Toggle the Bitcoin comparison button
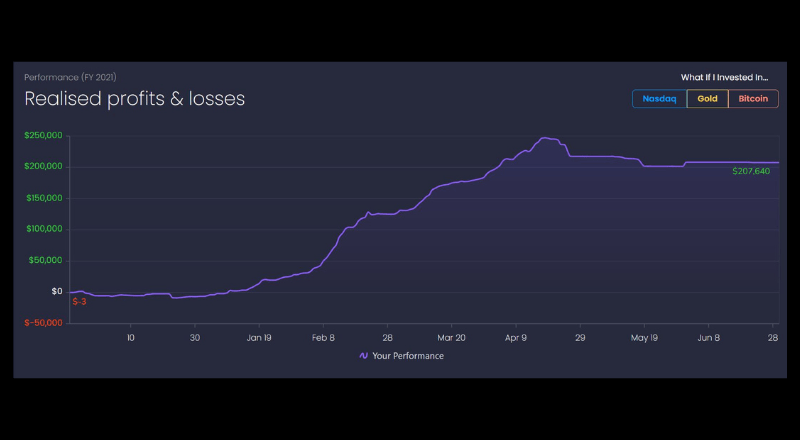 click(753, 99)
